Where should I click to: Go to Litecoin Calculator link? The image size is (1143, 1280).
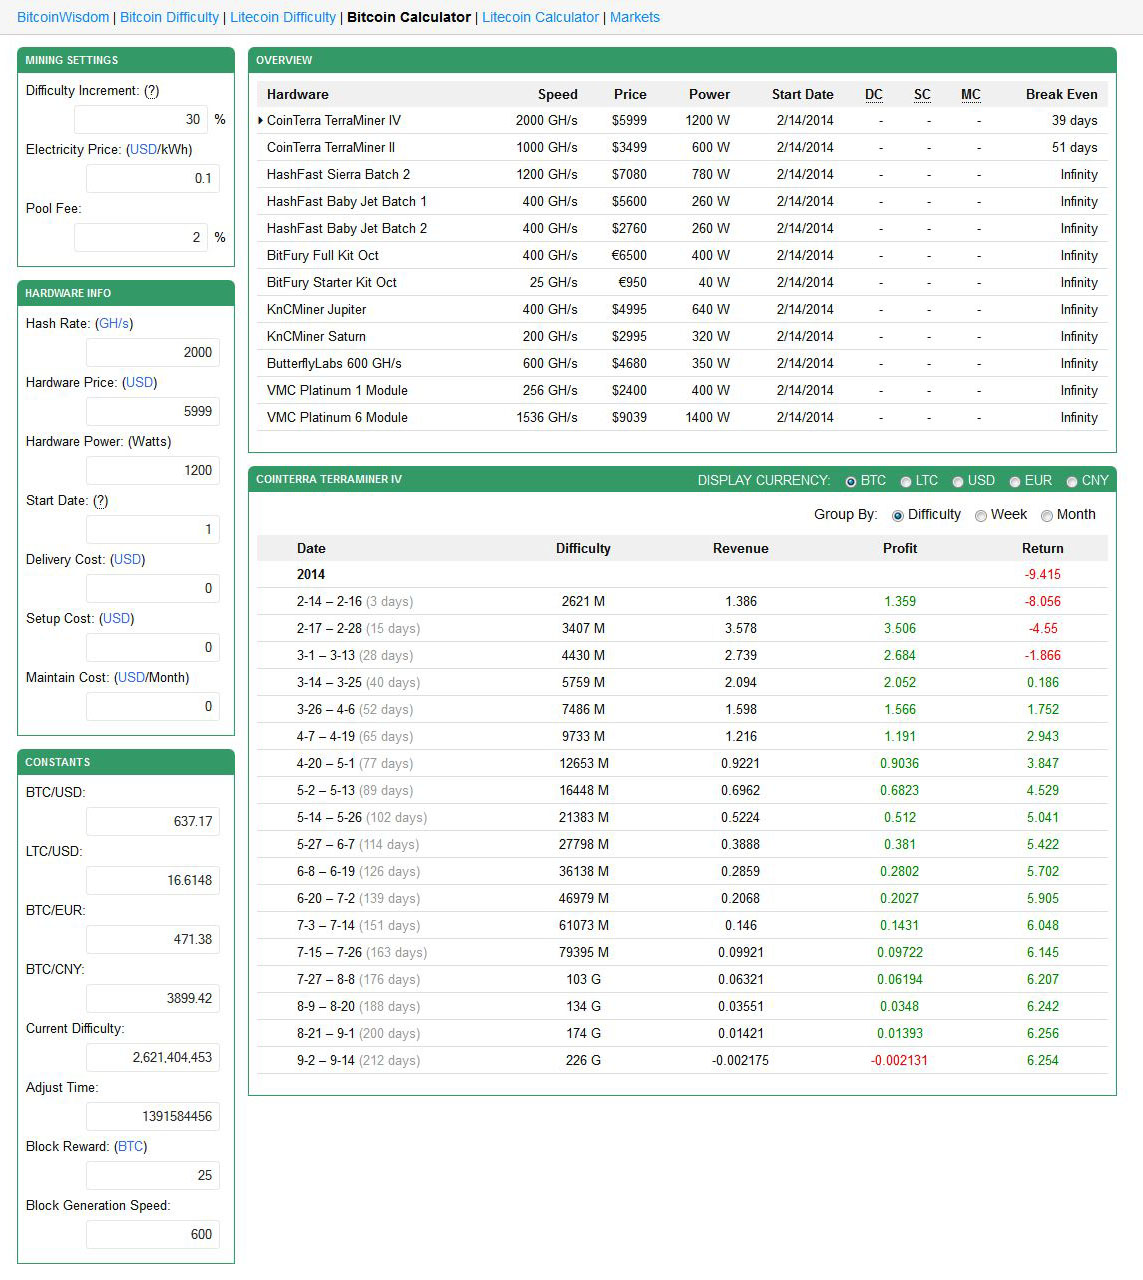(540, 17)
